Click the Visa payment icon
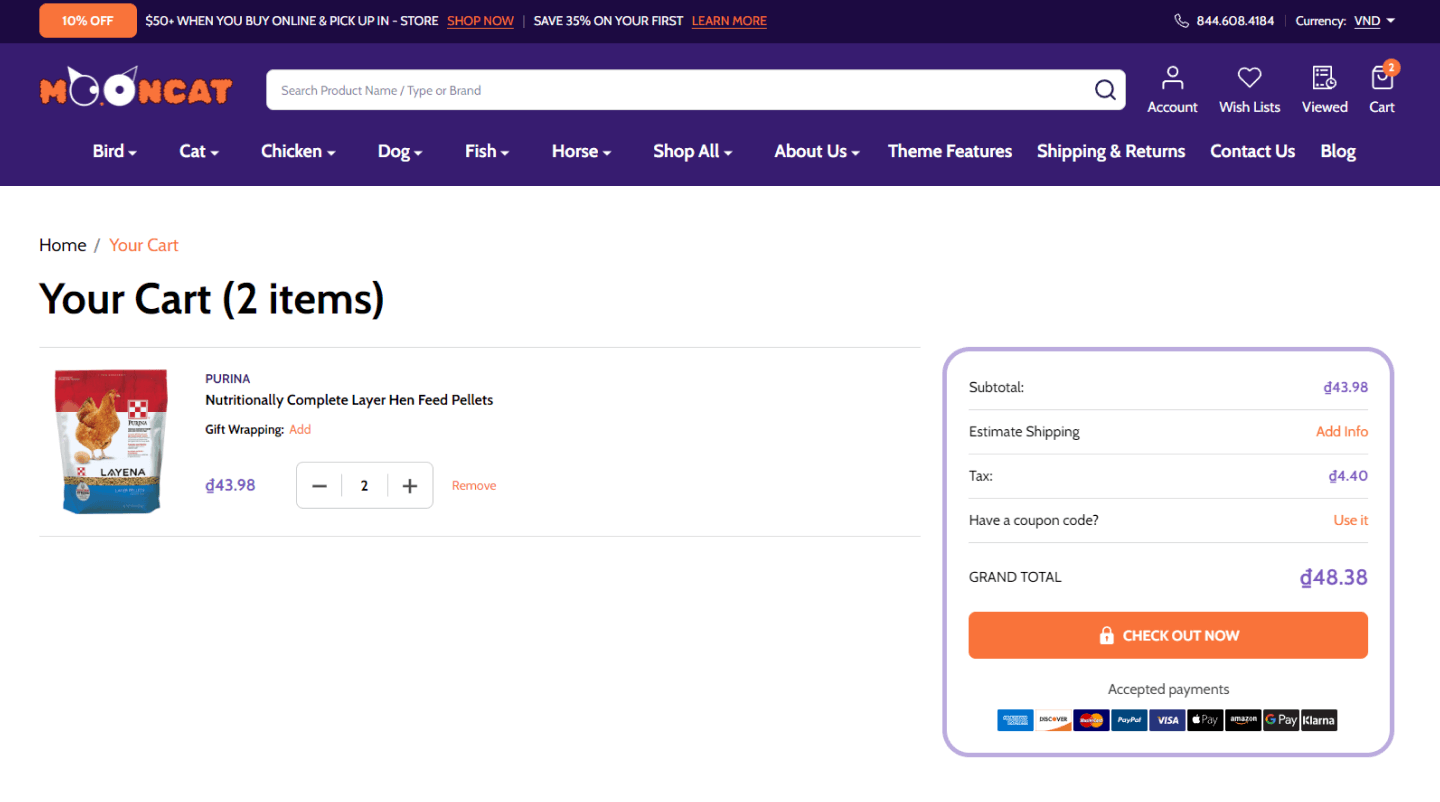The height and width of the screenshot is (802, 1440). [1167, 719]
